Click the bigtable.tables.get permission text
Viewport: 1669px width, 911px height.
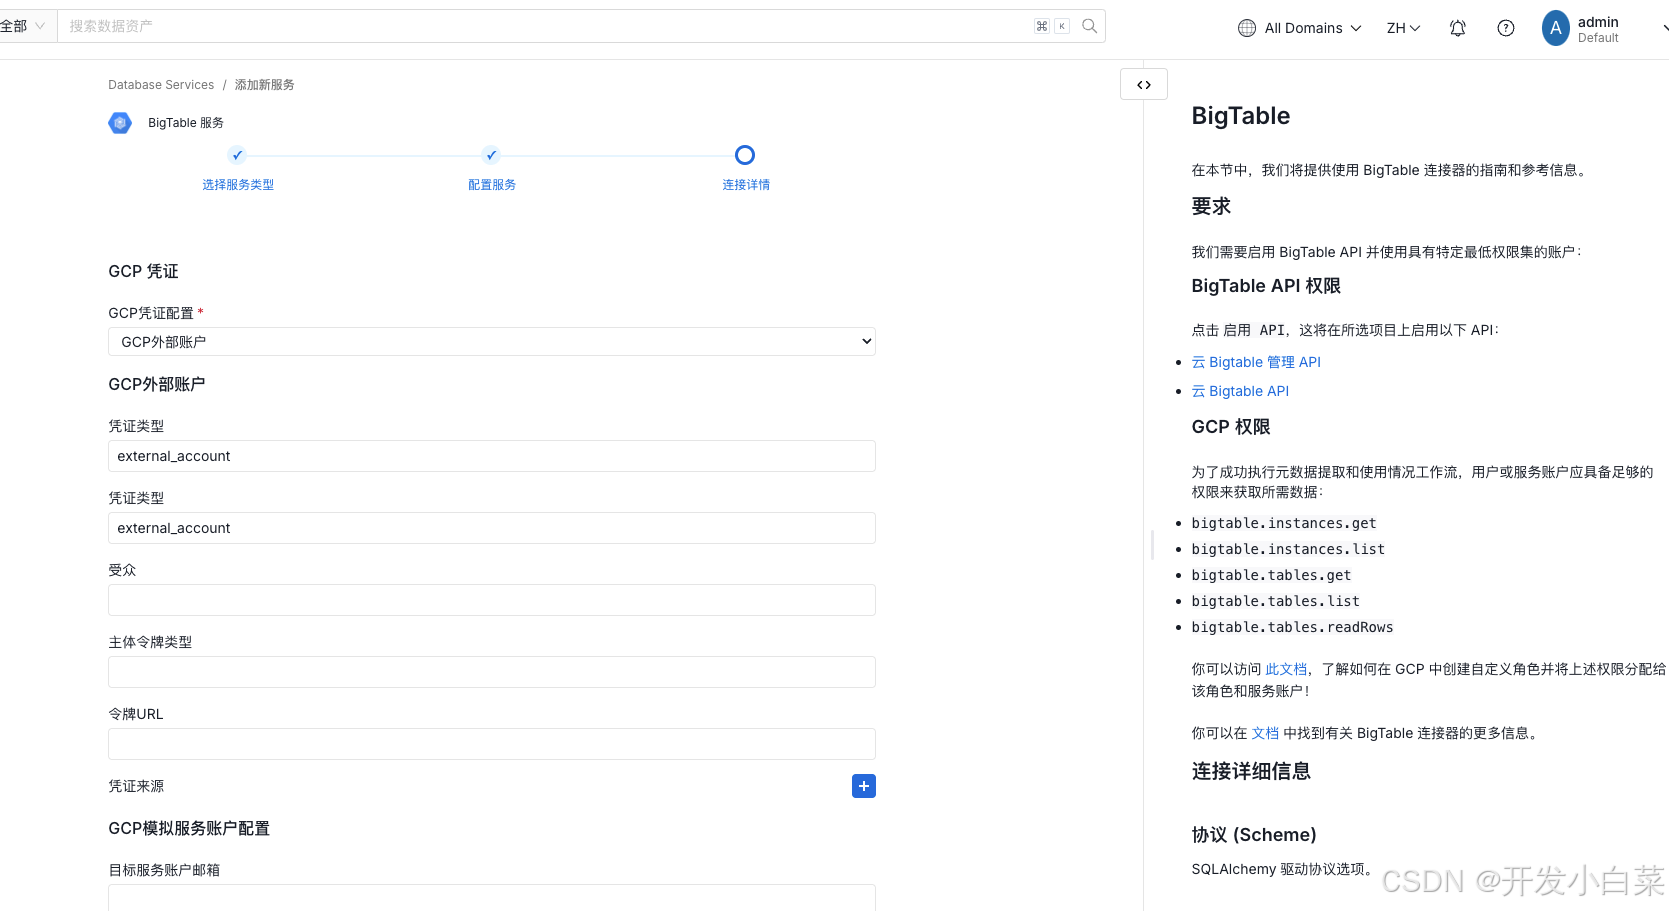tap(1271, 575)
